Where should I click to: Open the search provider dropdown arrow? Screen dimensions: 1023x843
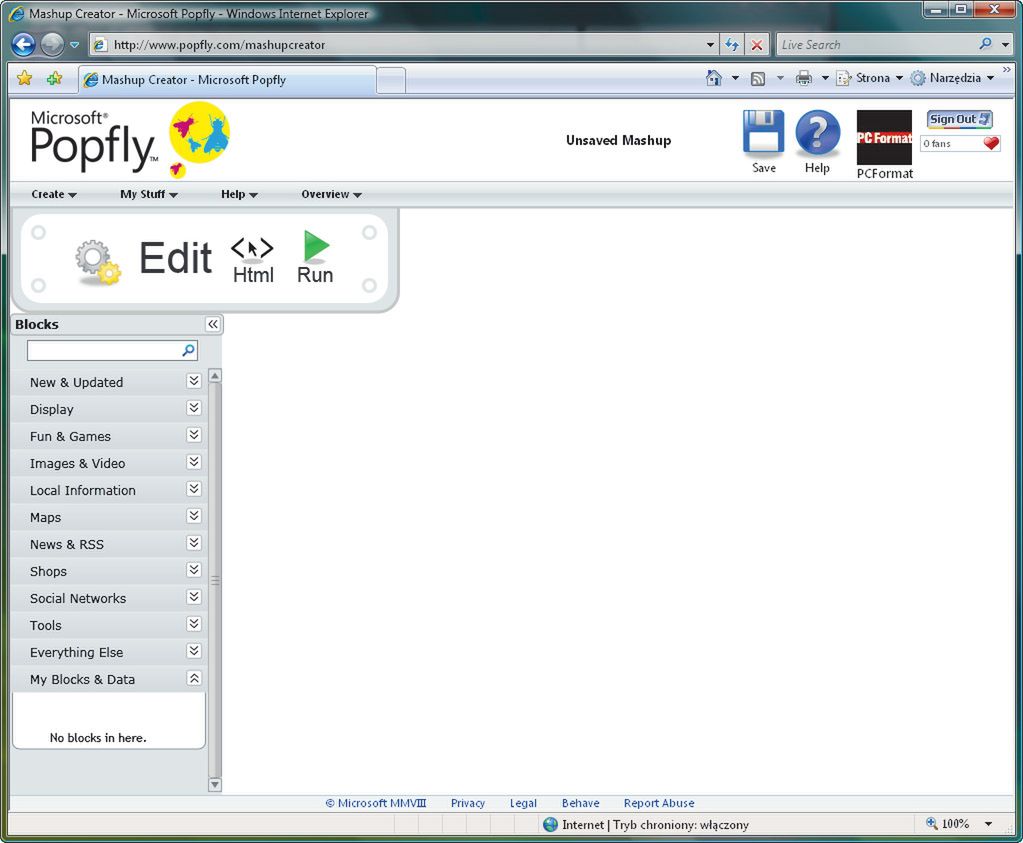point(1006,45)
